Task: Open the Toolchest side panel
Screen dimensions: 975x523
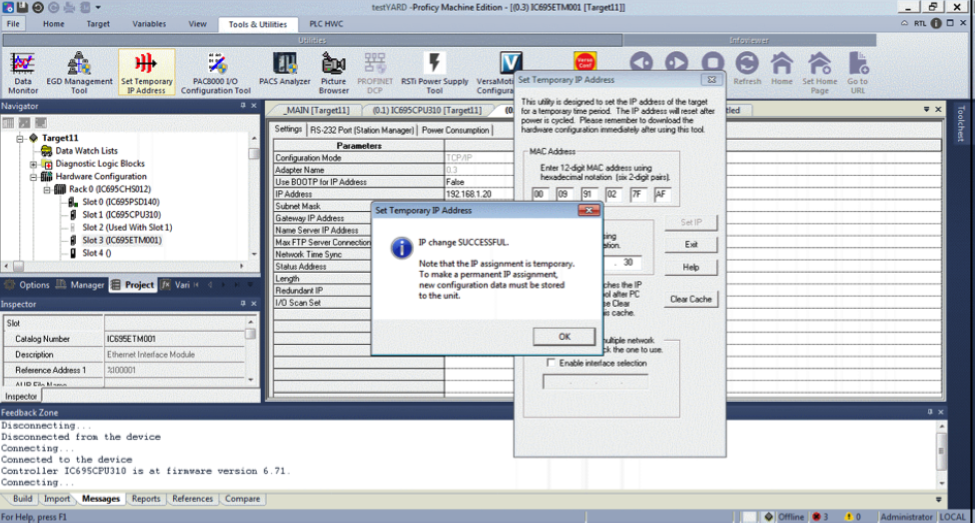Action: 961,123
